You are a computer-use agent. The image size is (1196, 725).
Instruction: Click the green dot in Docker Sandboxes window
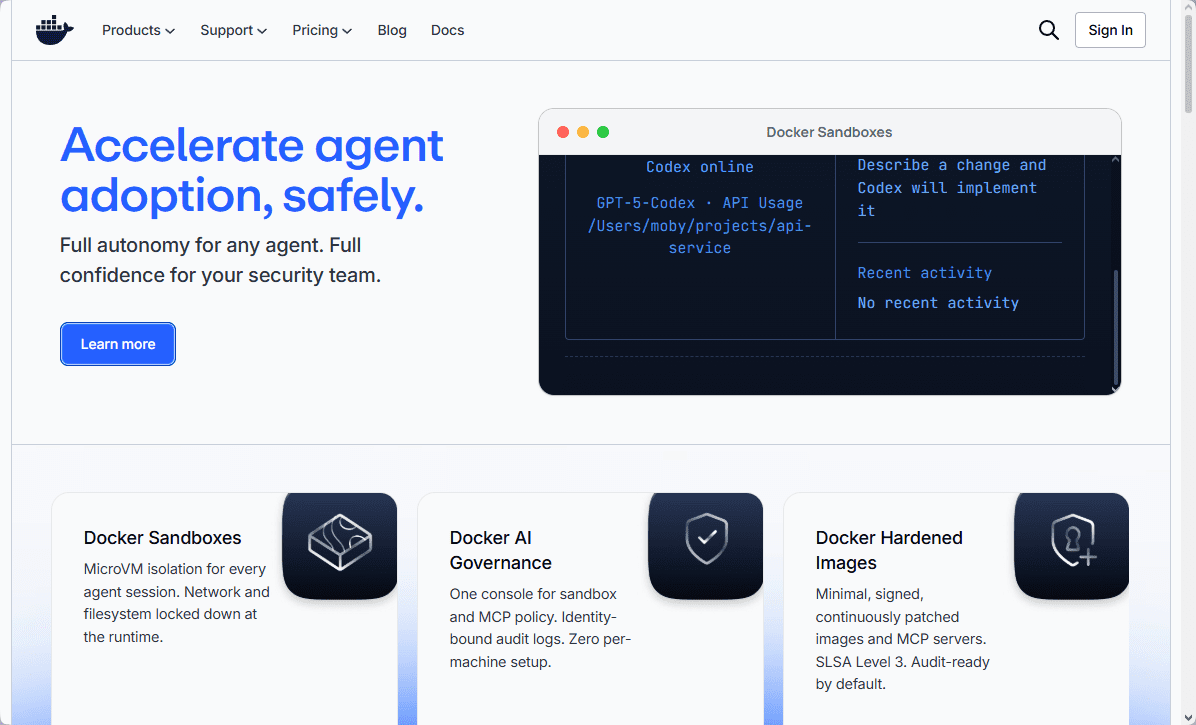pyautogui.click(x=603, y=132)
